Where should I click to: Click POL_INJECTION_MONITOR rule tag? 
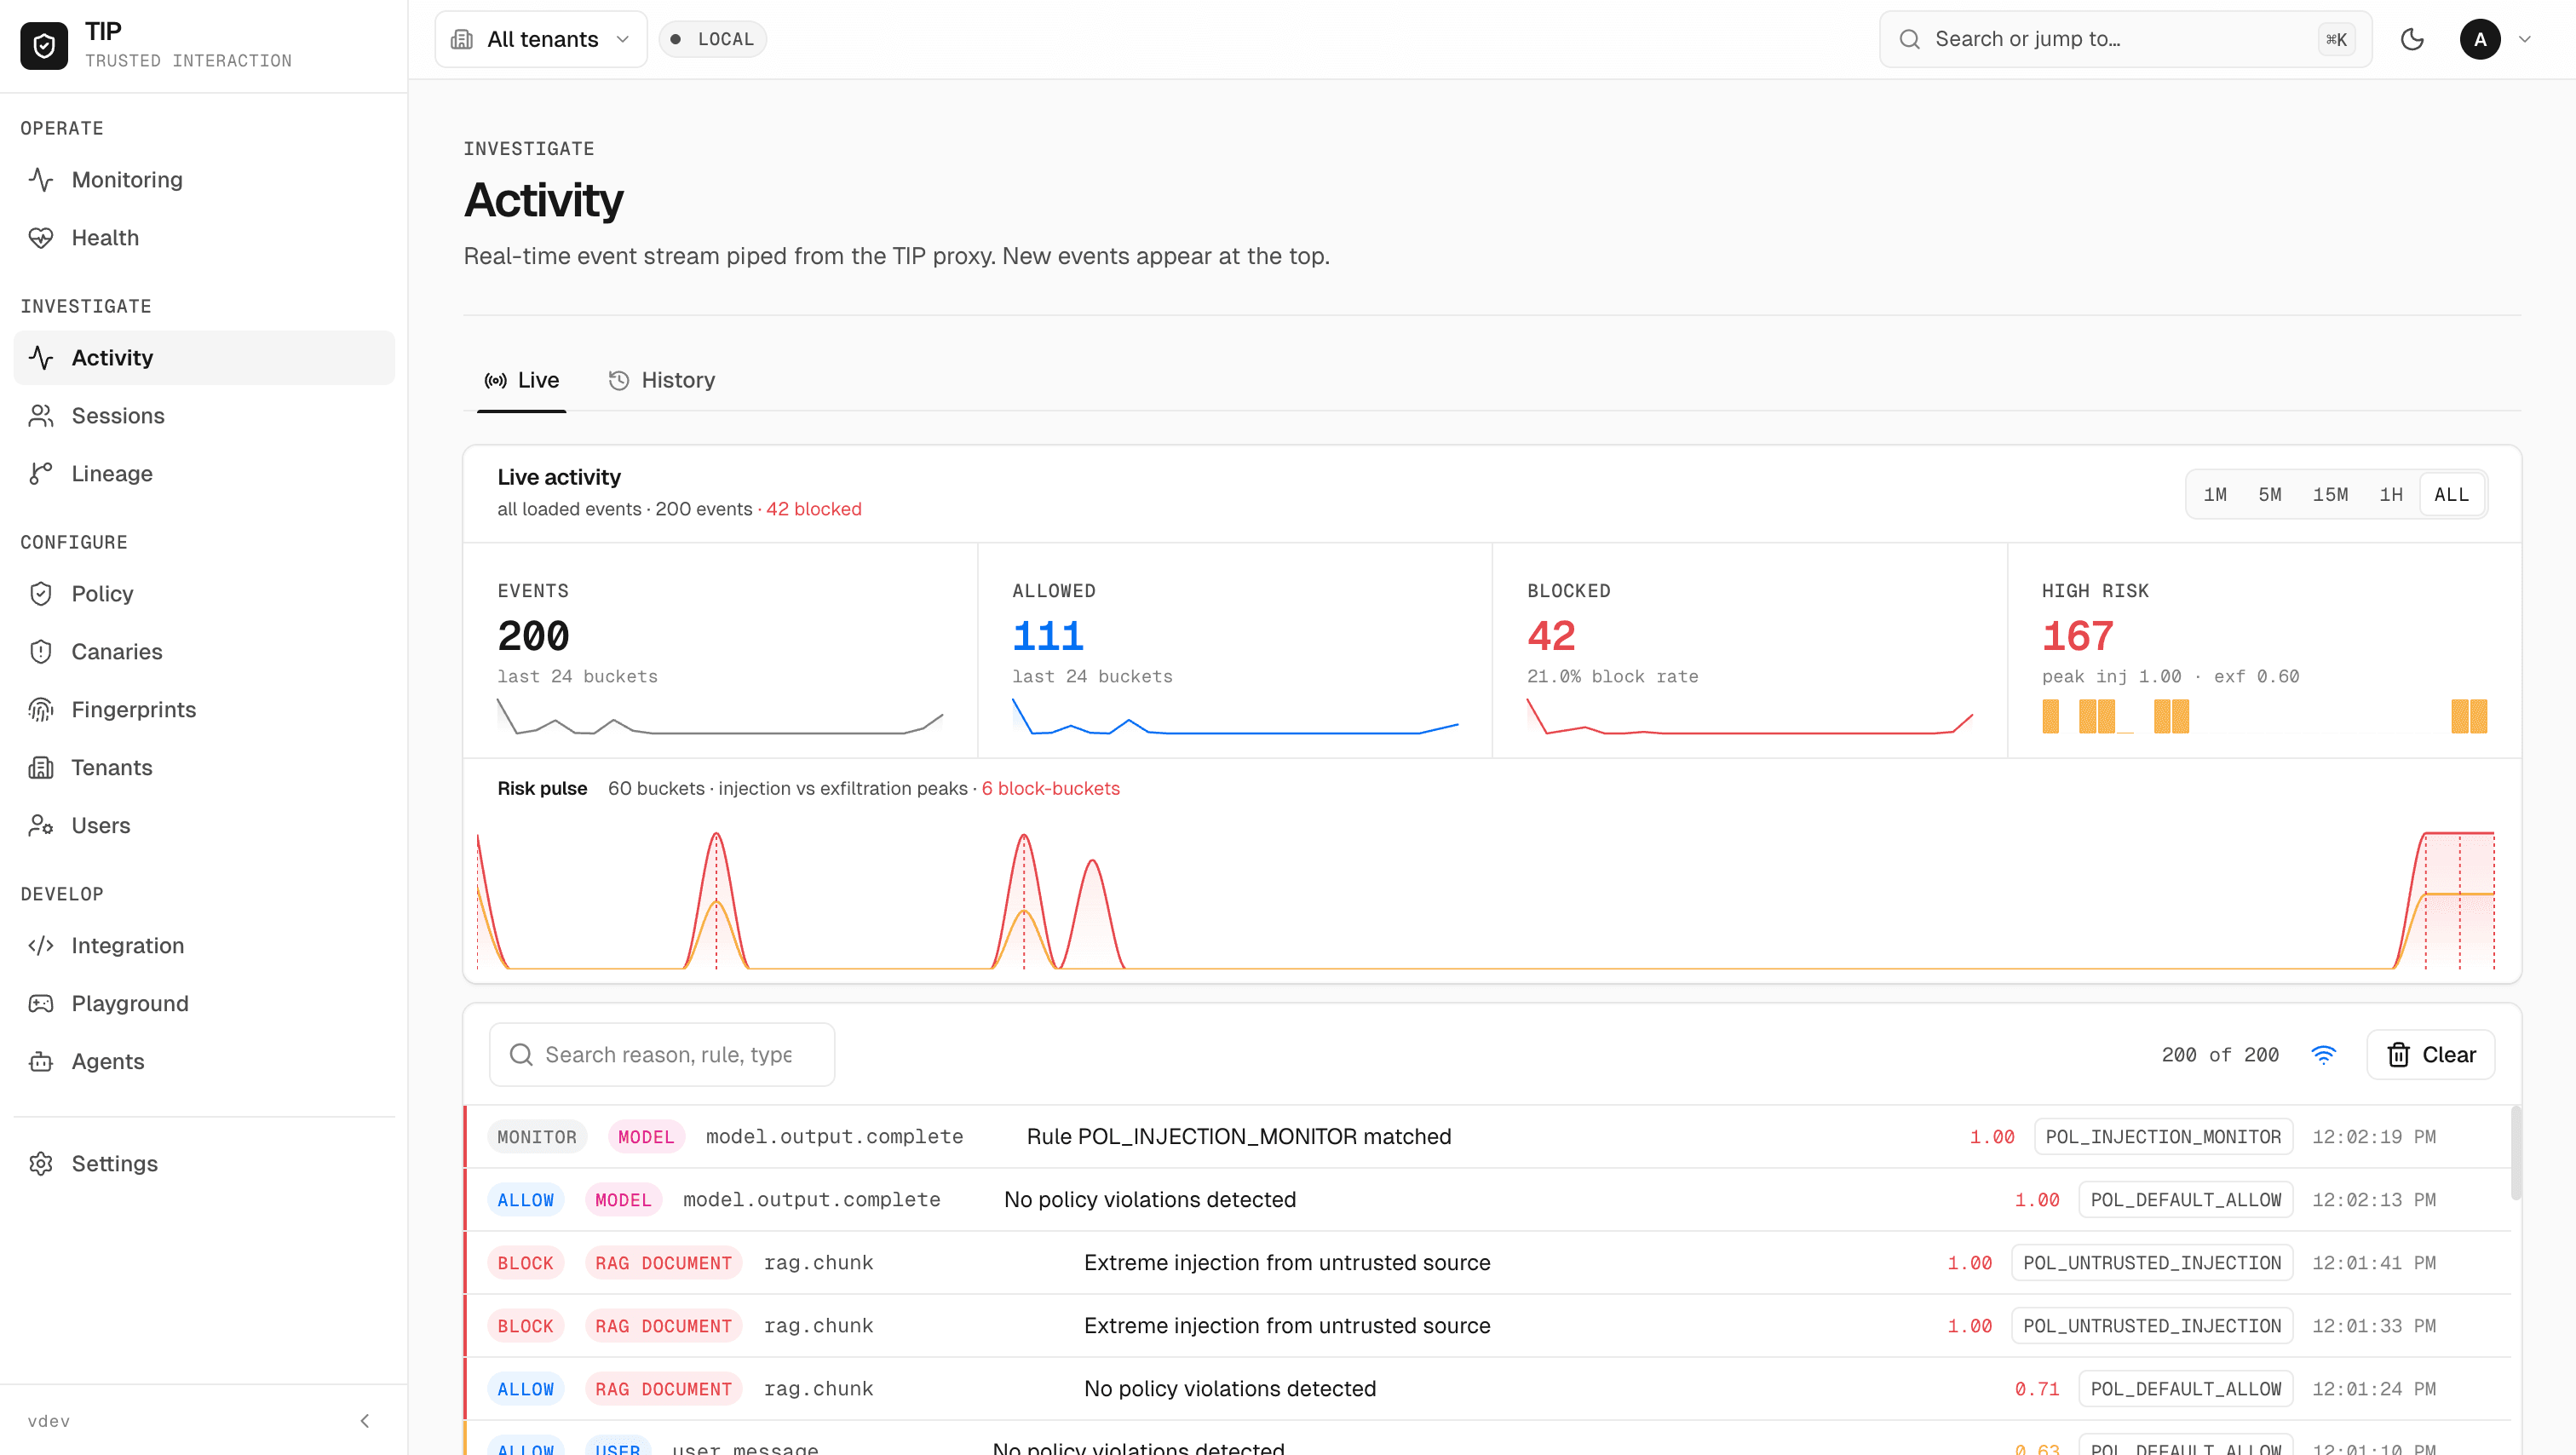click(2163, 1137)
